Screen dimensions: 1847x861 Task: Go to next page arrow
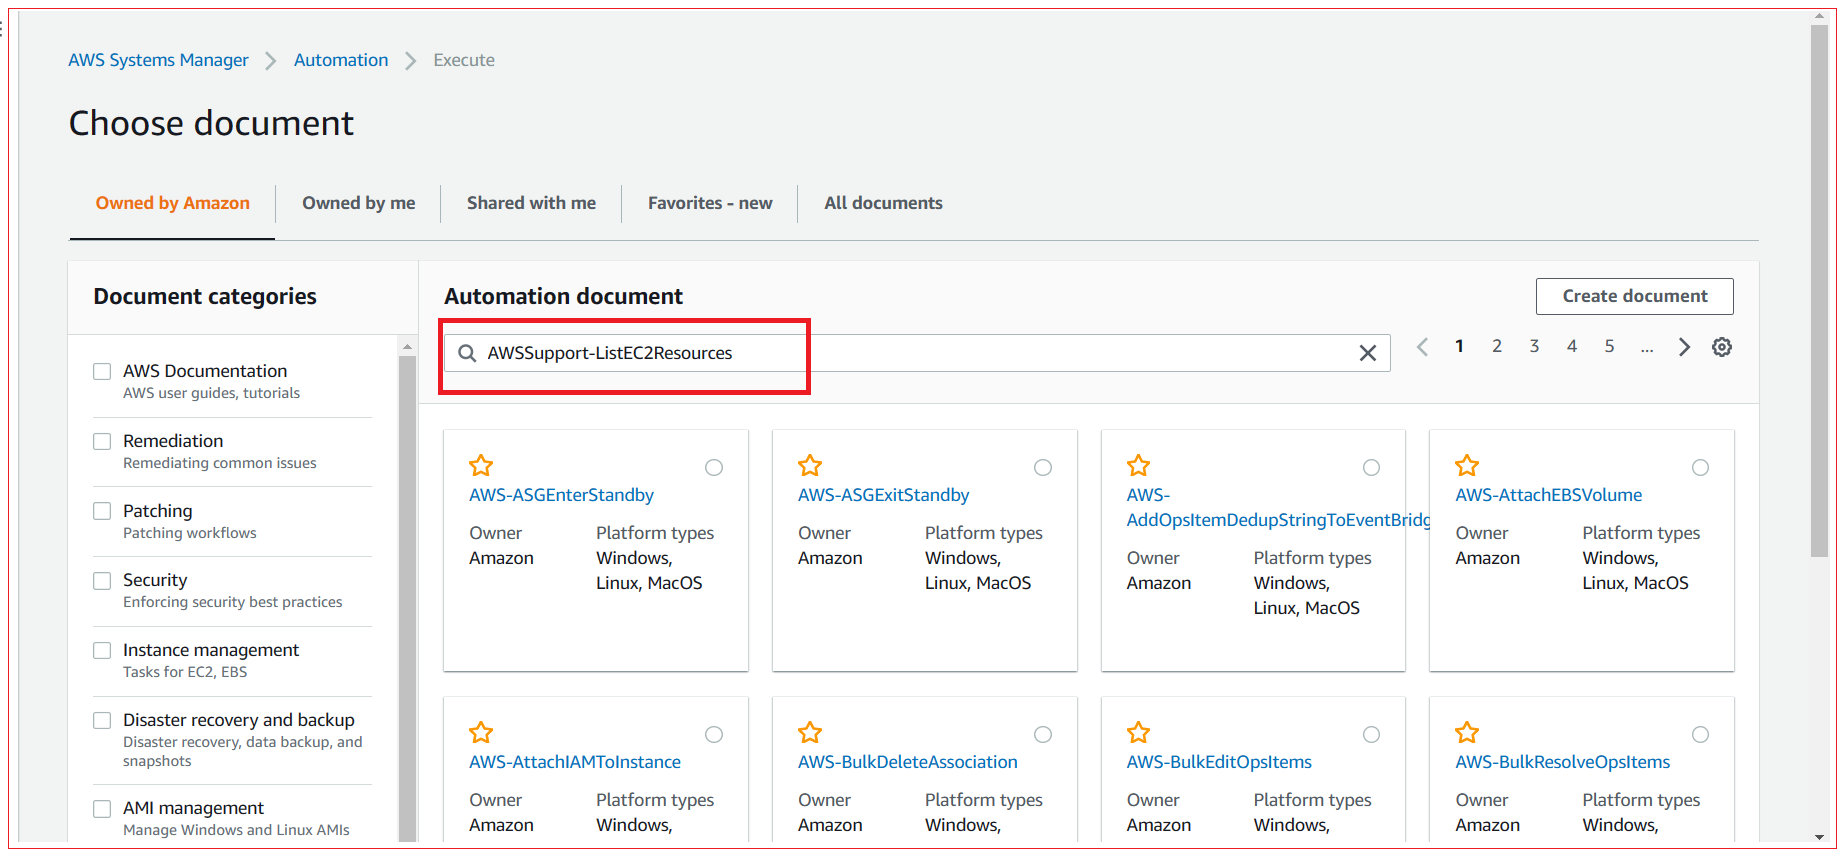1684,347
